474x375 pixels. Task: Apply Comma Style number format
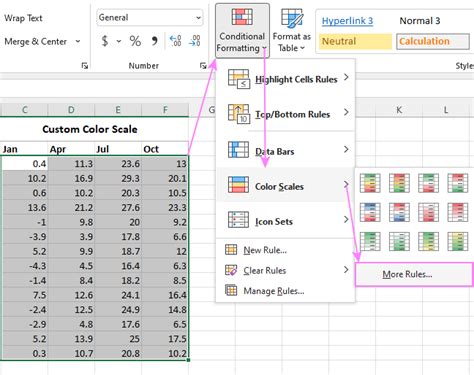(154, 41)
